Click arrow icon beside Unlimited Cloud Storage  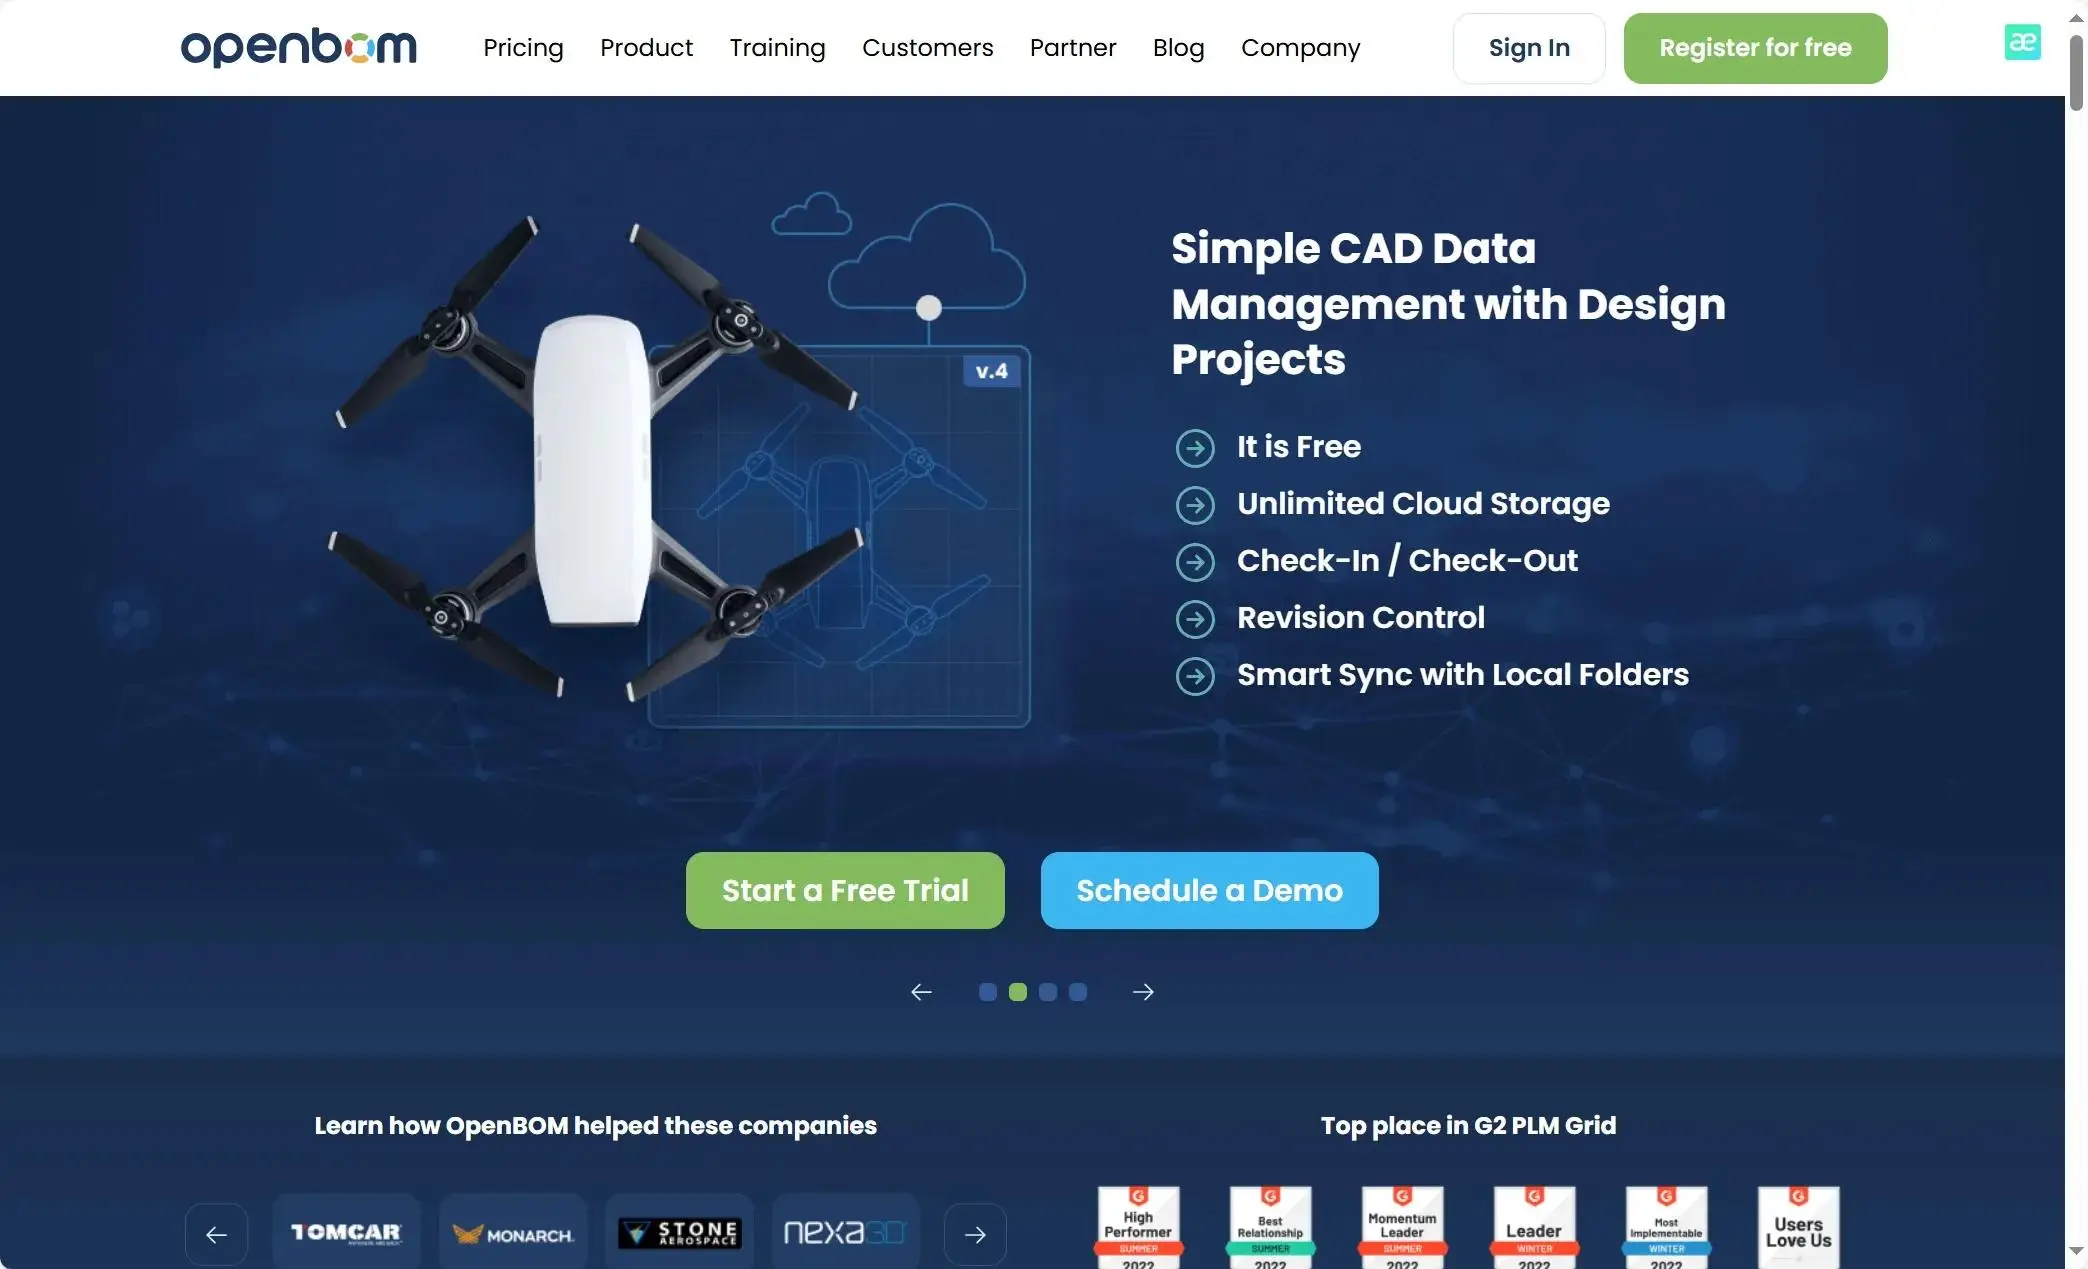(1195, 505)
